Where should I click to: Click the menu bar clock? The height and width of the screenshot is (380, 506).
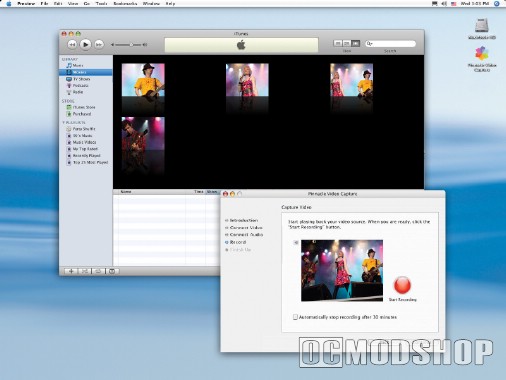(475, 4)
